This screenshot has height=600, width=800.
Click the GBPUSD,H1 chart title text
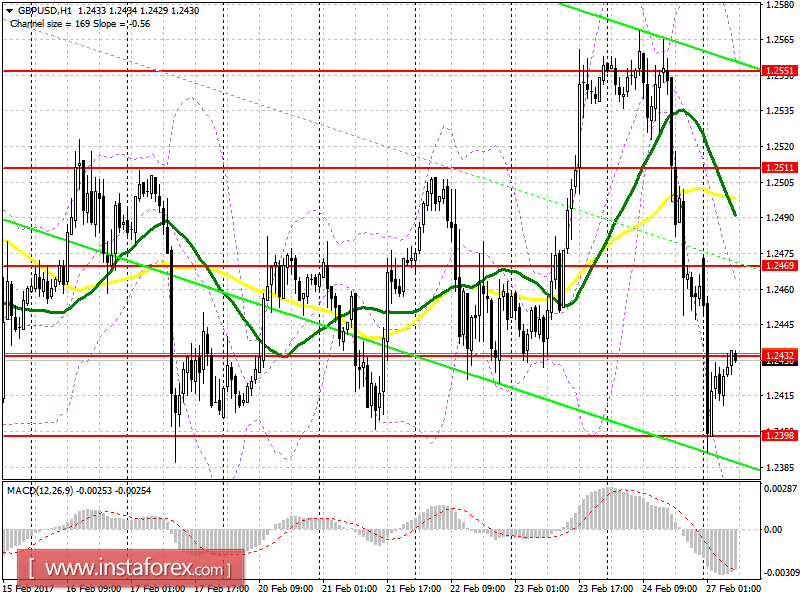[45, 10]
